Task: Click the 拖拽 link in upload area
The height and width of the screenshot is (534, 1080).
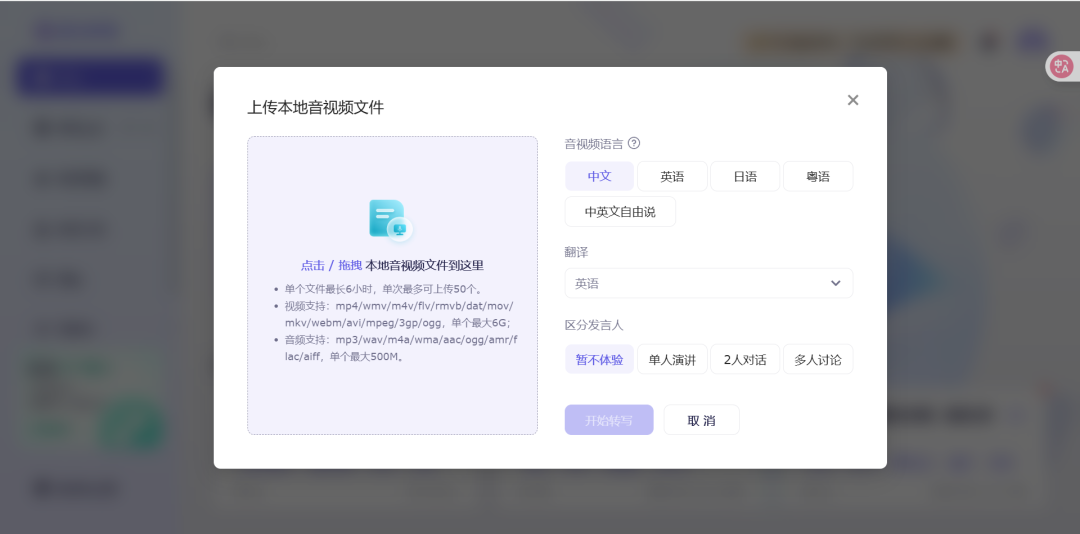Action: [350, 266]
